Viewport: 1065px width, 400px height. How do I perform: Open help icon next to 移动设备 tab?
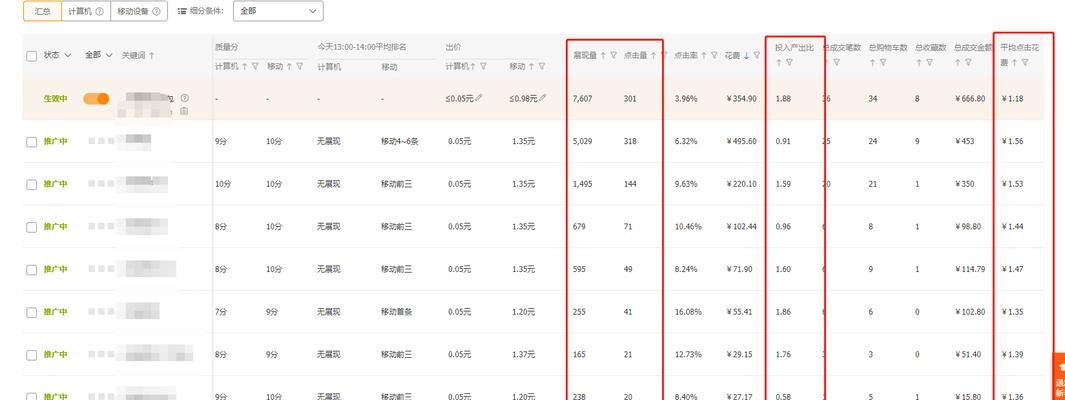point(157,11)
